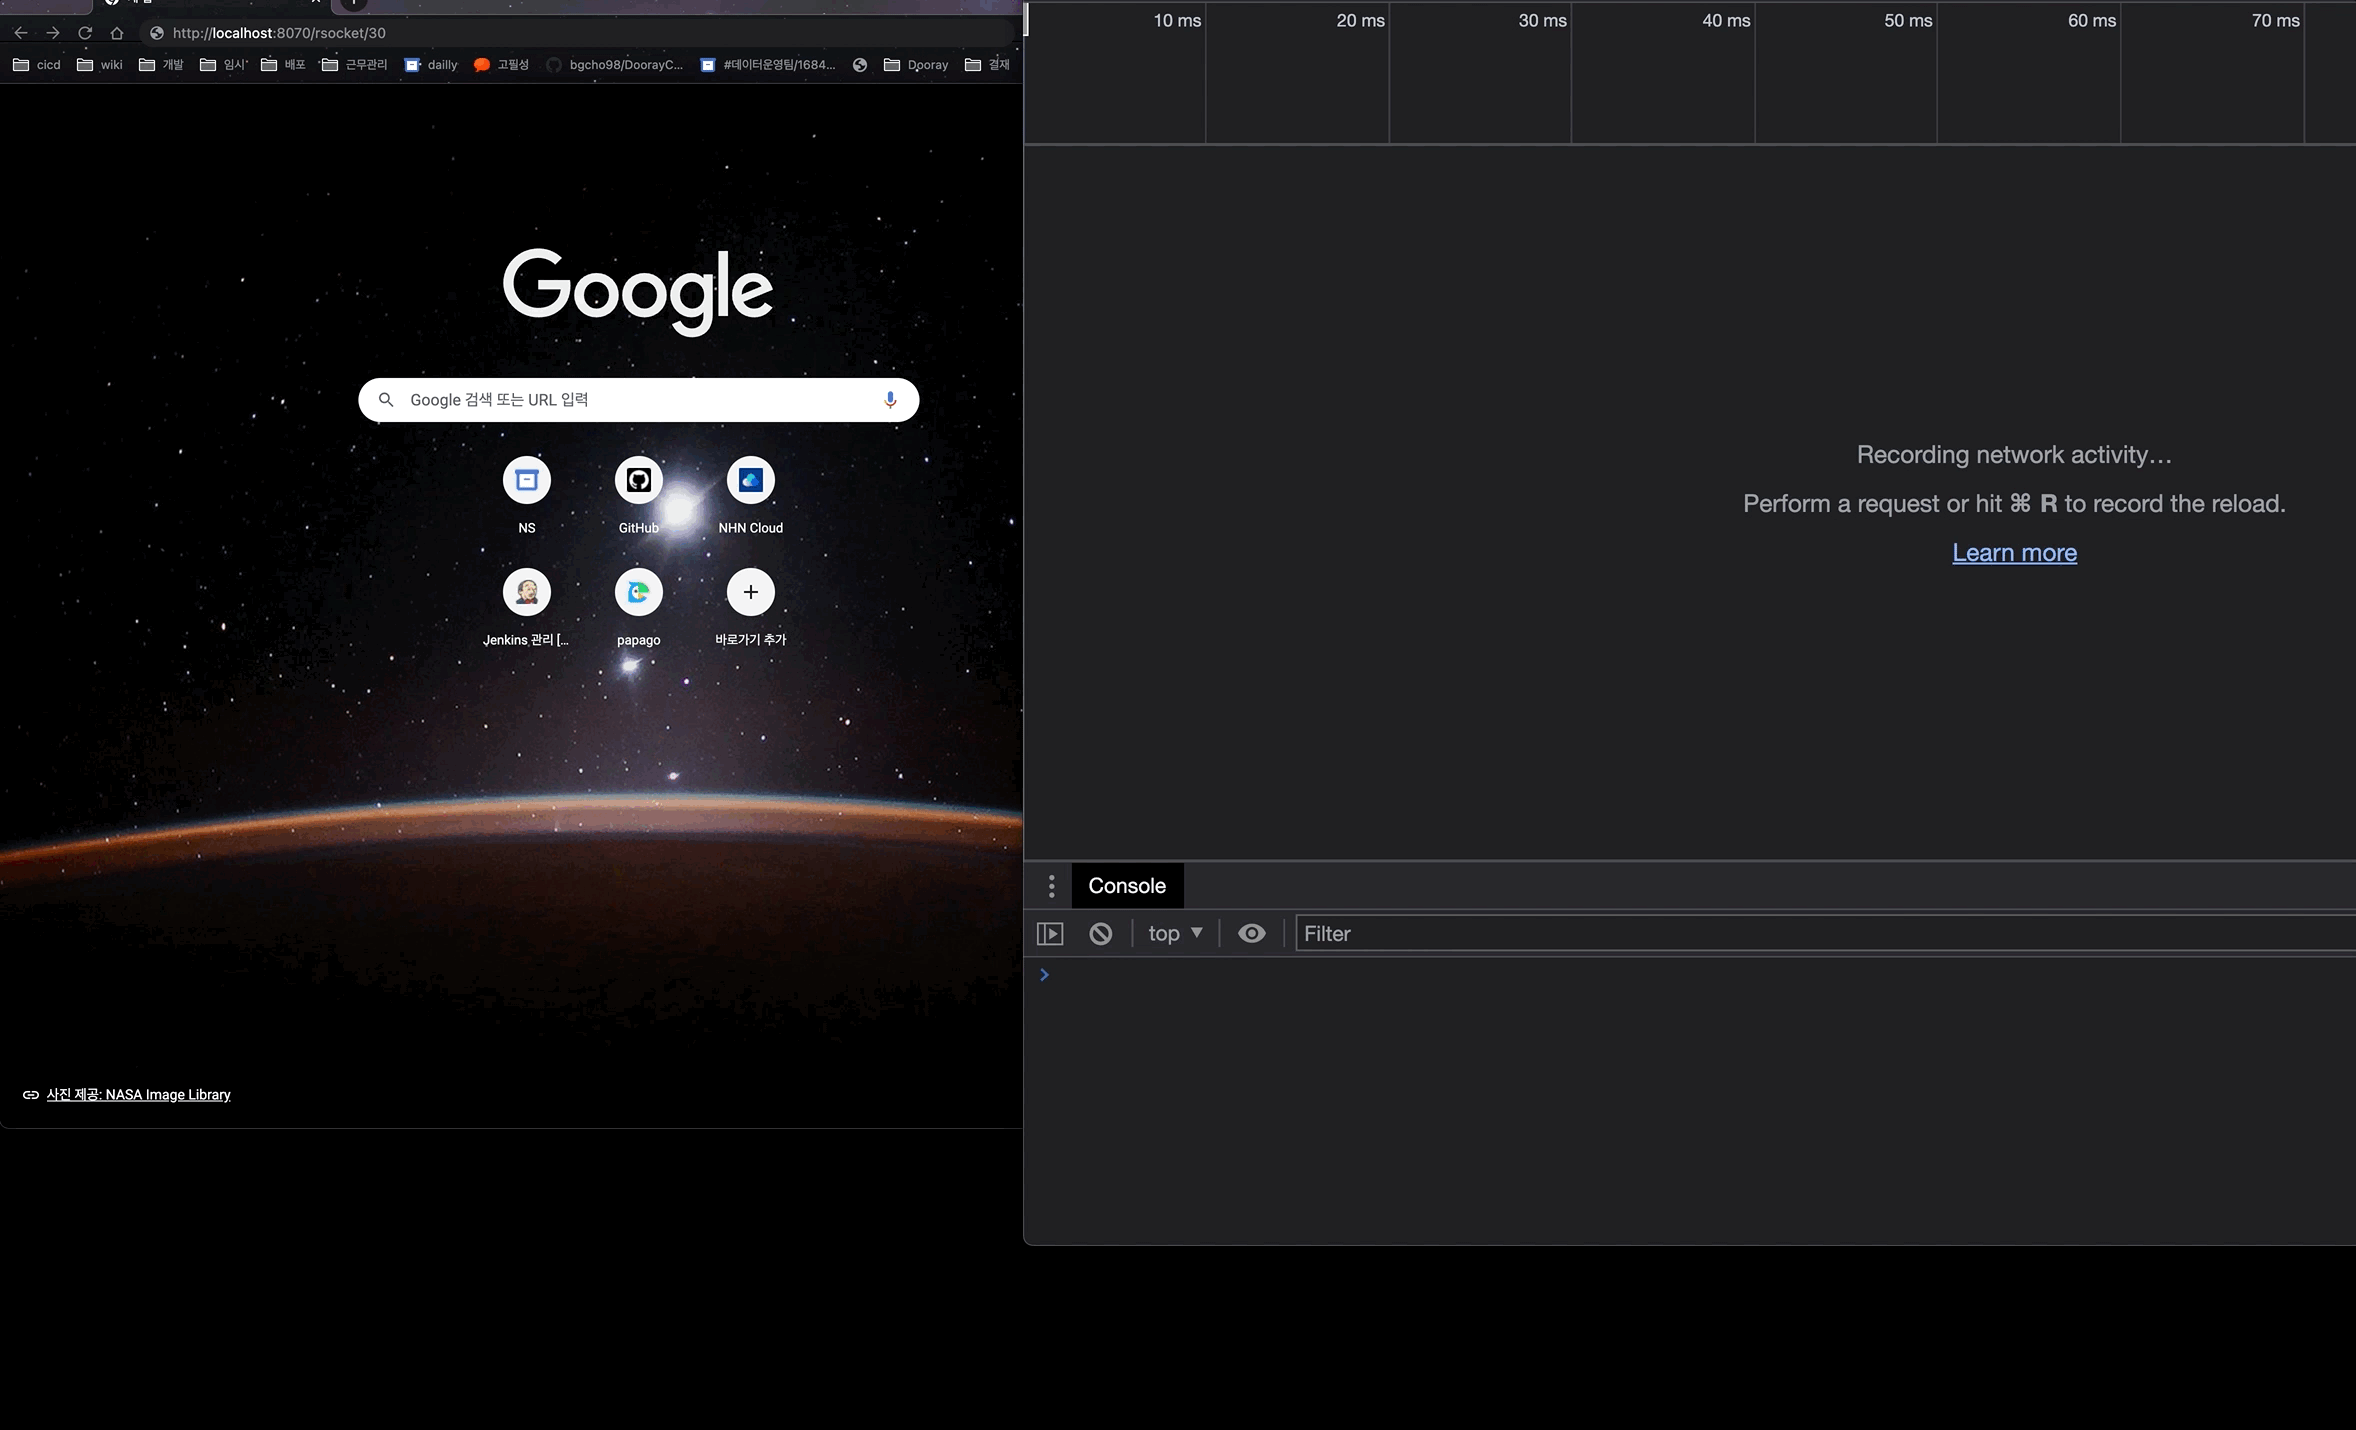Image resolution: width=2356 pixels, height=1430 pixels.
Task: Toggle live expression eye icon
Action: [1251, 933]
